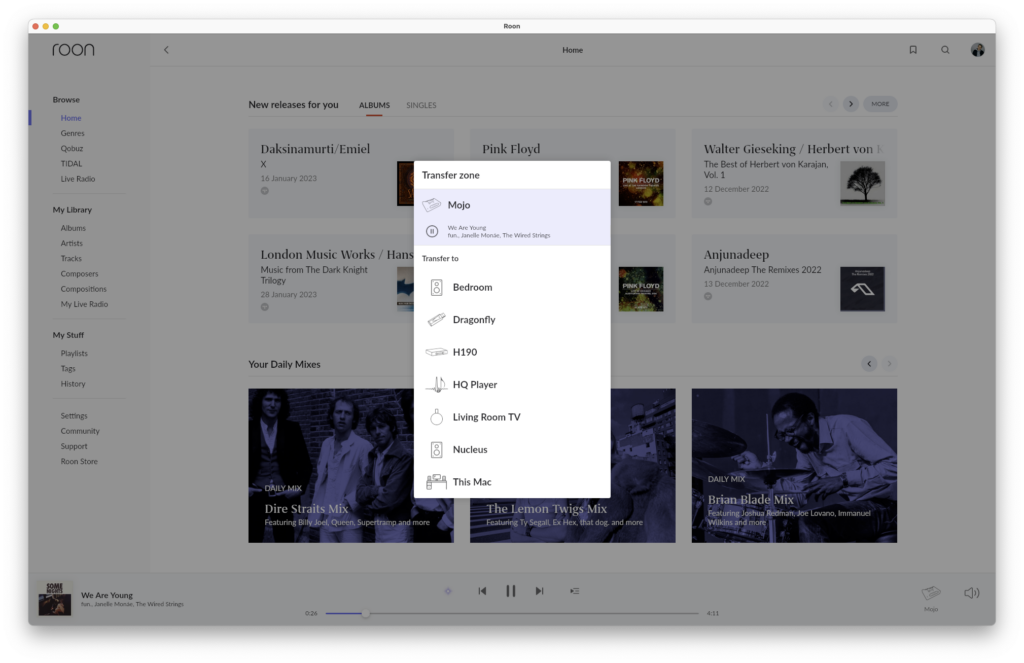
Task: Click the Some Nights album art thumbnail
Action: point(55,598)
